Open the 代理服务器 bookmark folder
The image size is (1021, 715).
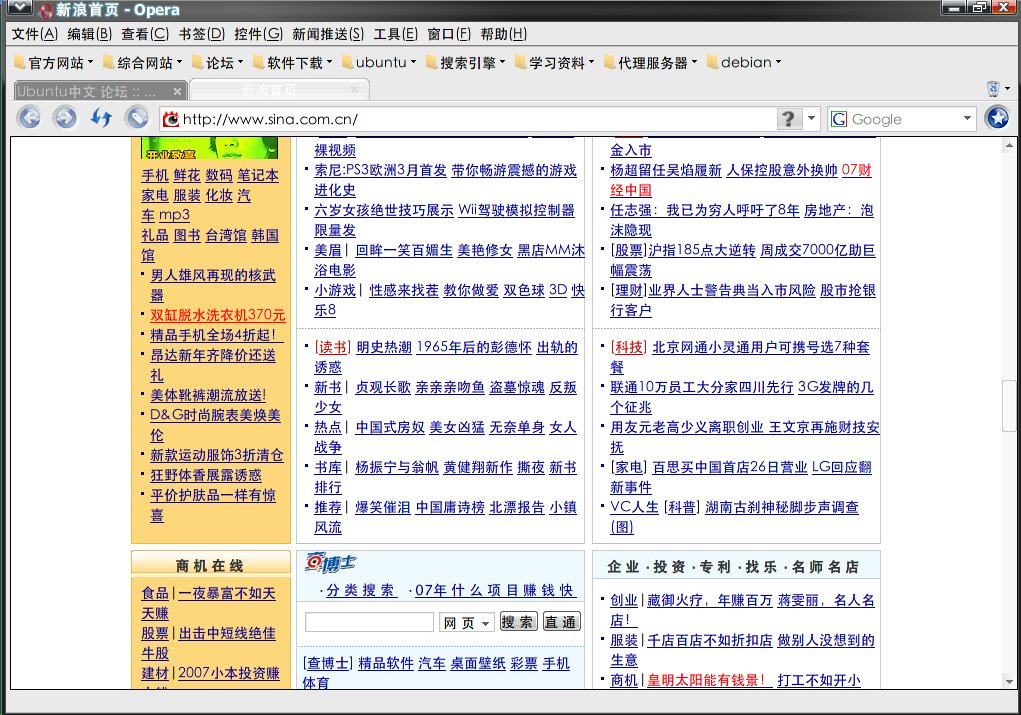650,63
